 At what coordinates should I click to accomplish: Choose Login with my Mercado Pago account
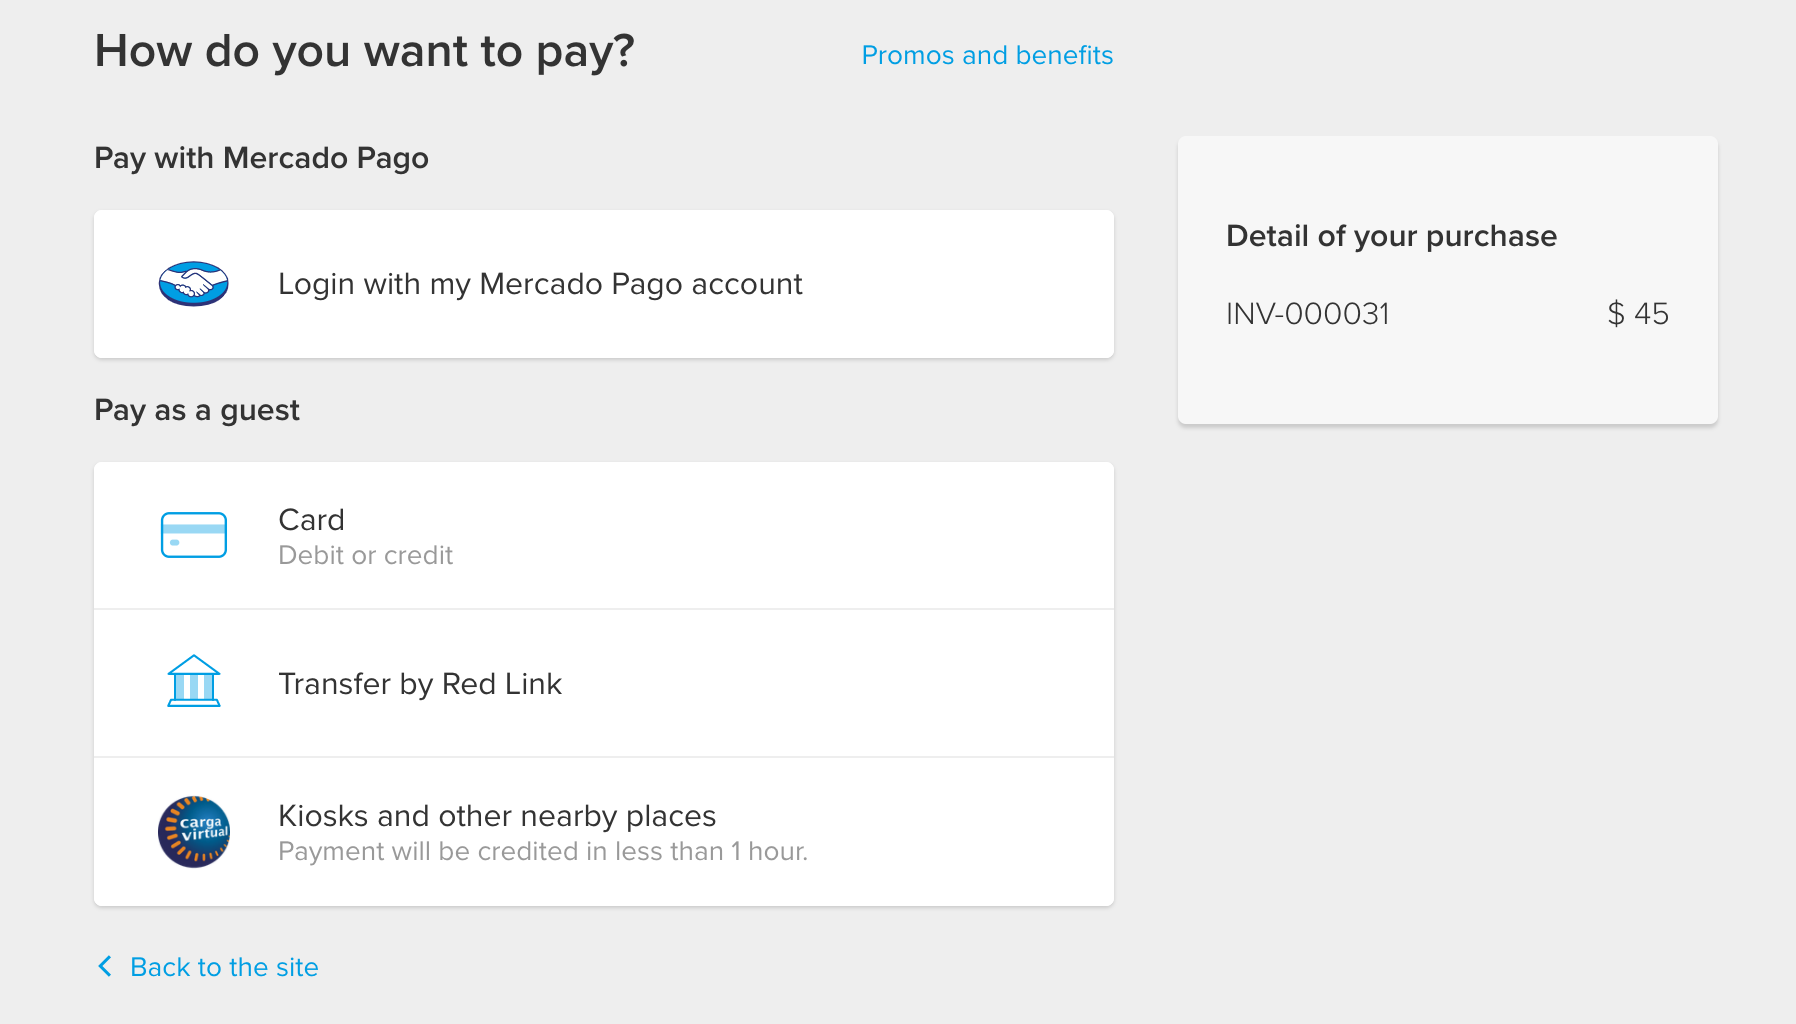point(540,284)
